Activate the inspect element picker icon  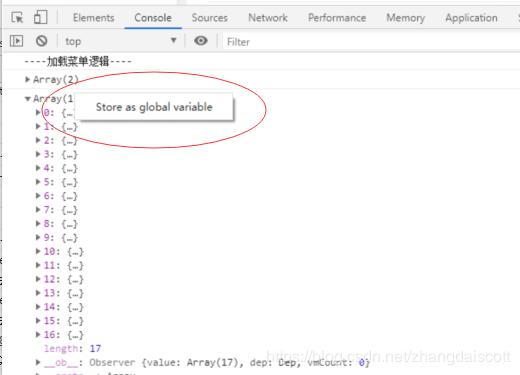(x=17, y=17)
